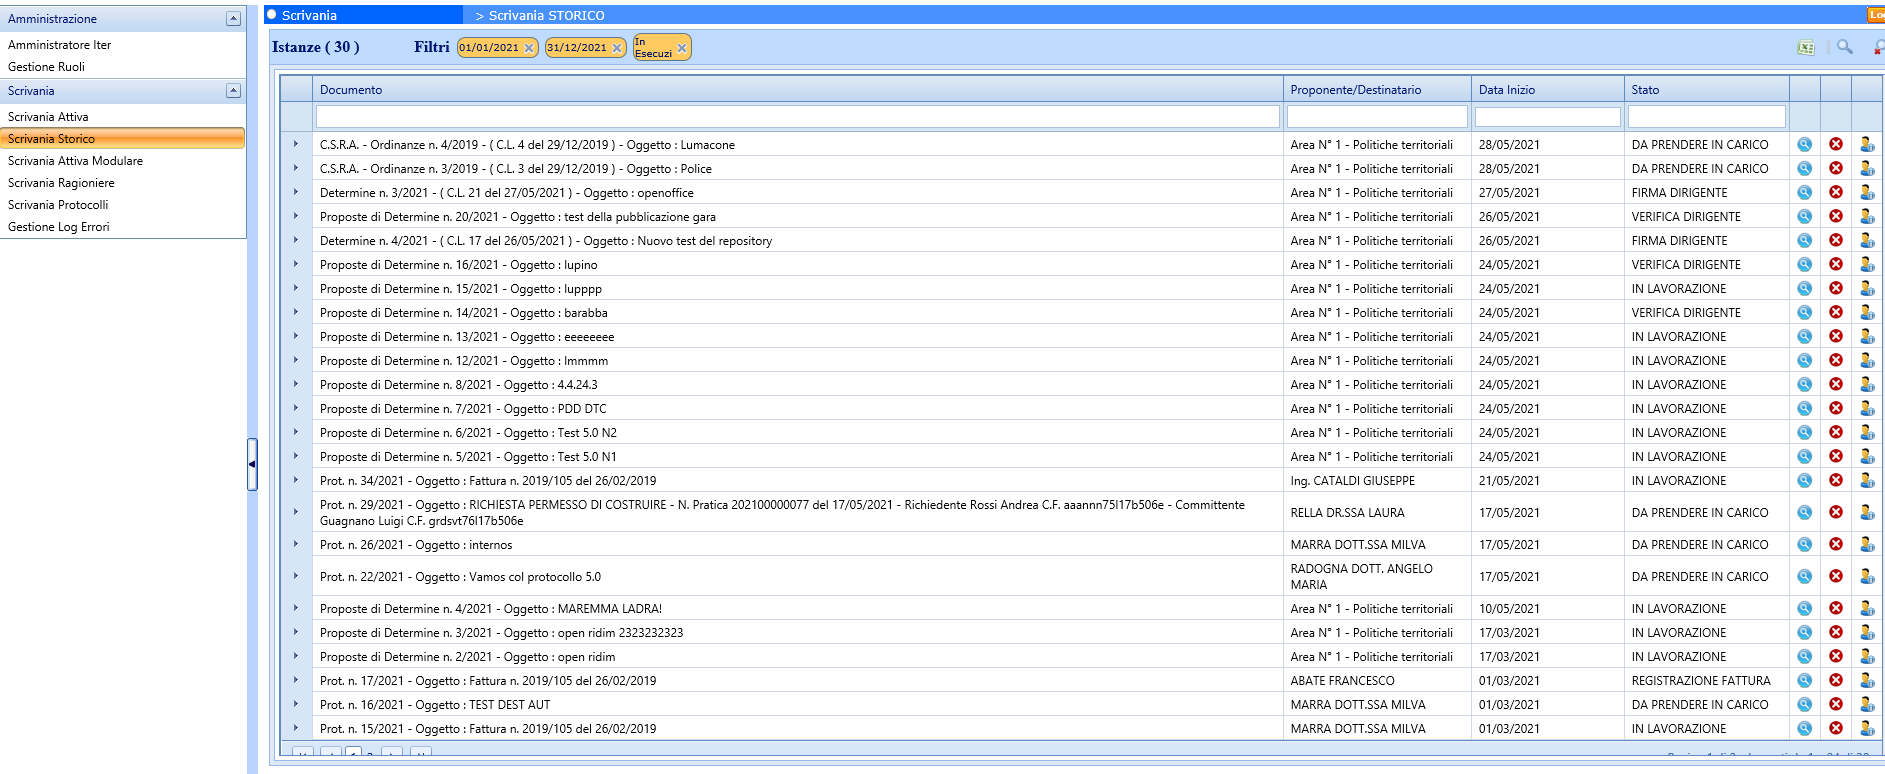Expand the Proposte n. 16/2021 lupino row

point(296,264)
